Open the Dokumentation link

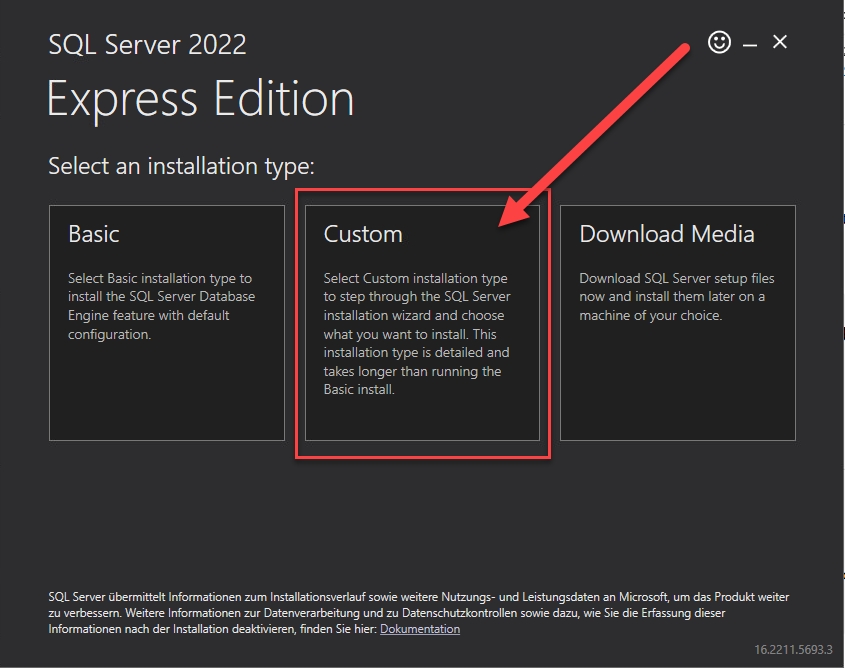(420, 629)
